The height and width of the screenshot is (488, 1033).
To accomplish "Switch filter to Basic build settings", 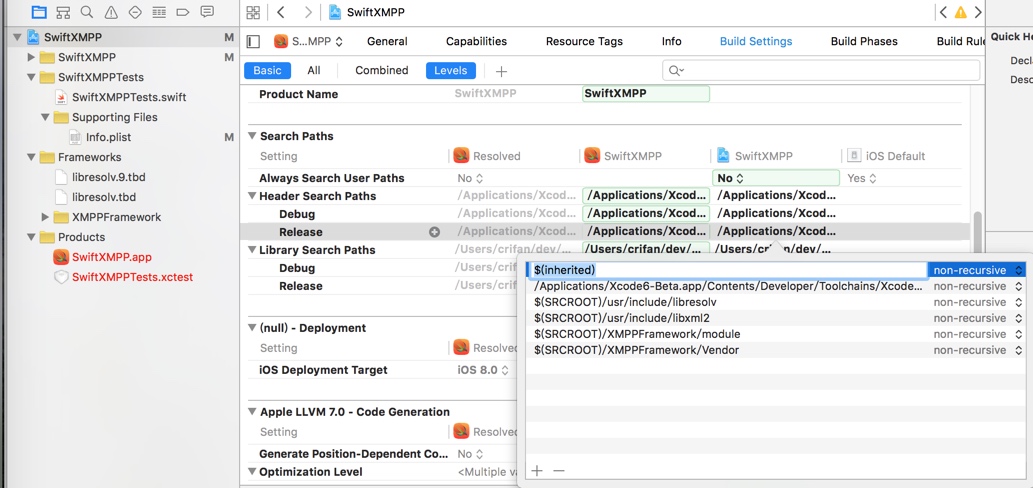I will point(267,71).
